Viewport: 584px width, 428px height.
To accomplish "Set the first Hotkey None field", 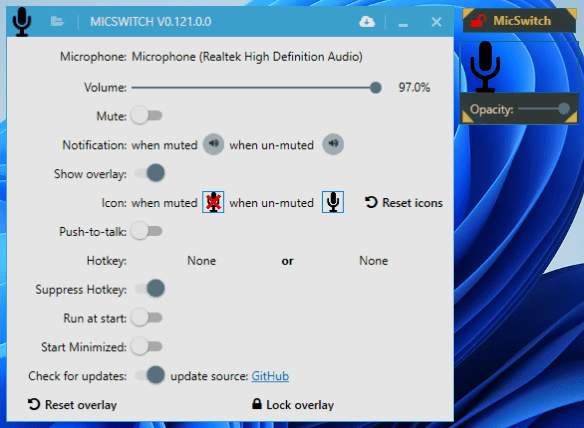I will (201, 261).
